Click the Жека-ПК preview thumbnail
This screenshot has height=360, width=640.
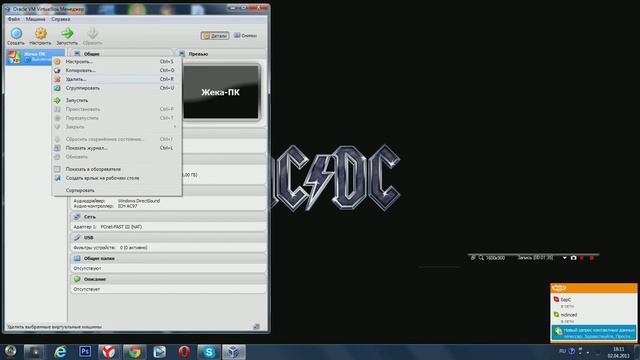click(x=221, y=92)
